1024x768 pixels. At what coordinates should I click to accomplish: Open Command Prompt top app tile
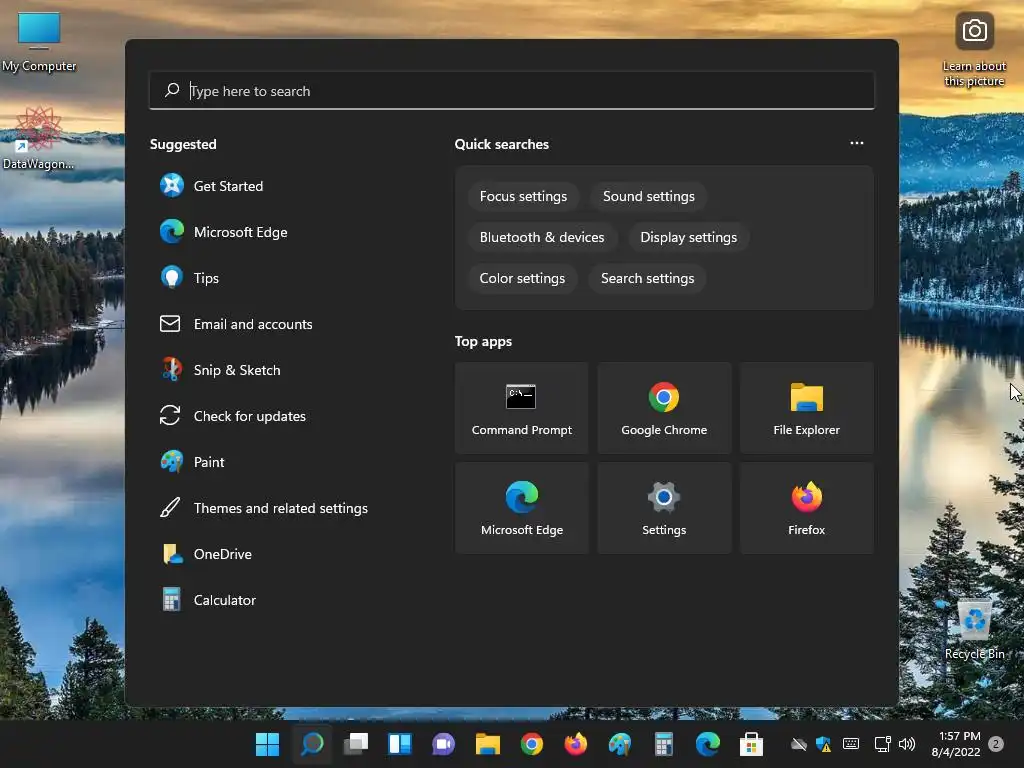[521, 408]
